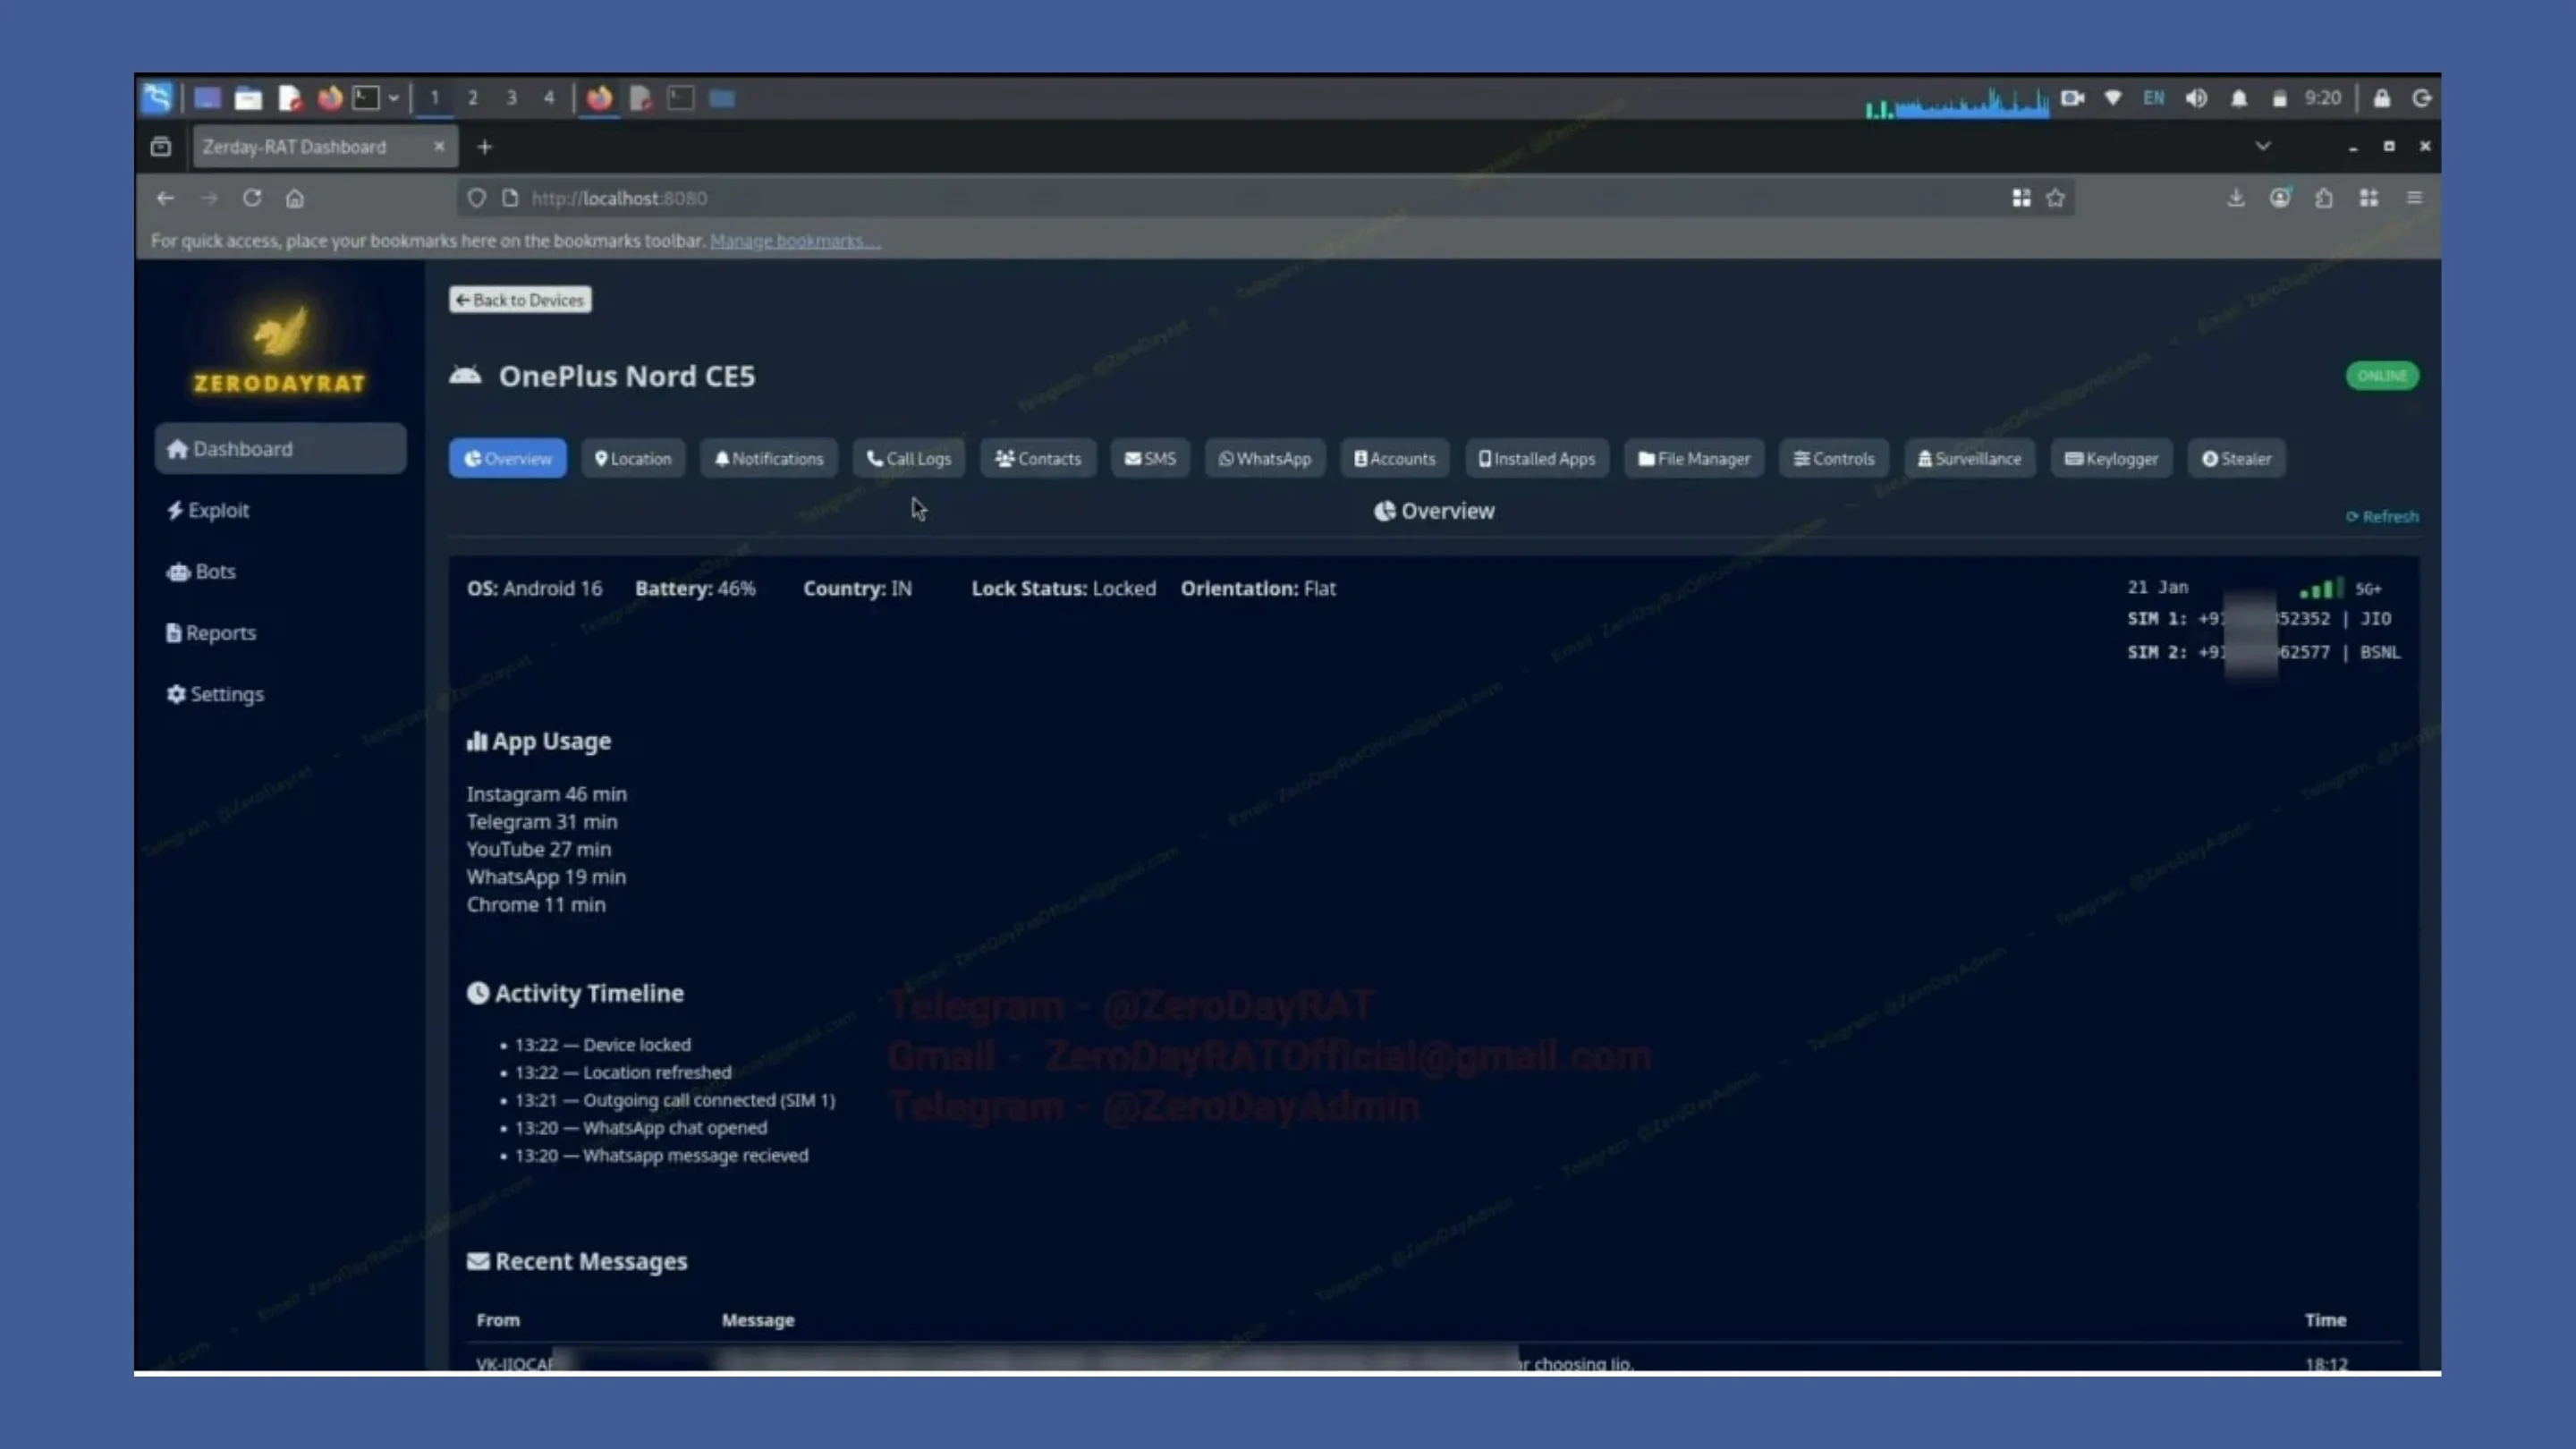
Task: Expand the terminal profile dropdown in the taskbar
Action: click(x=393, y=98)
